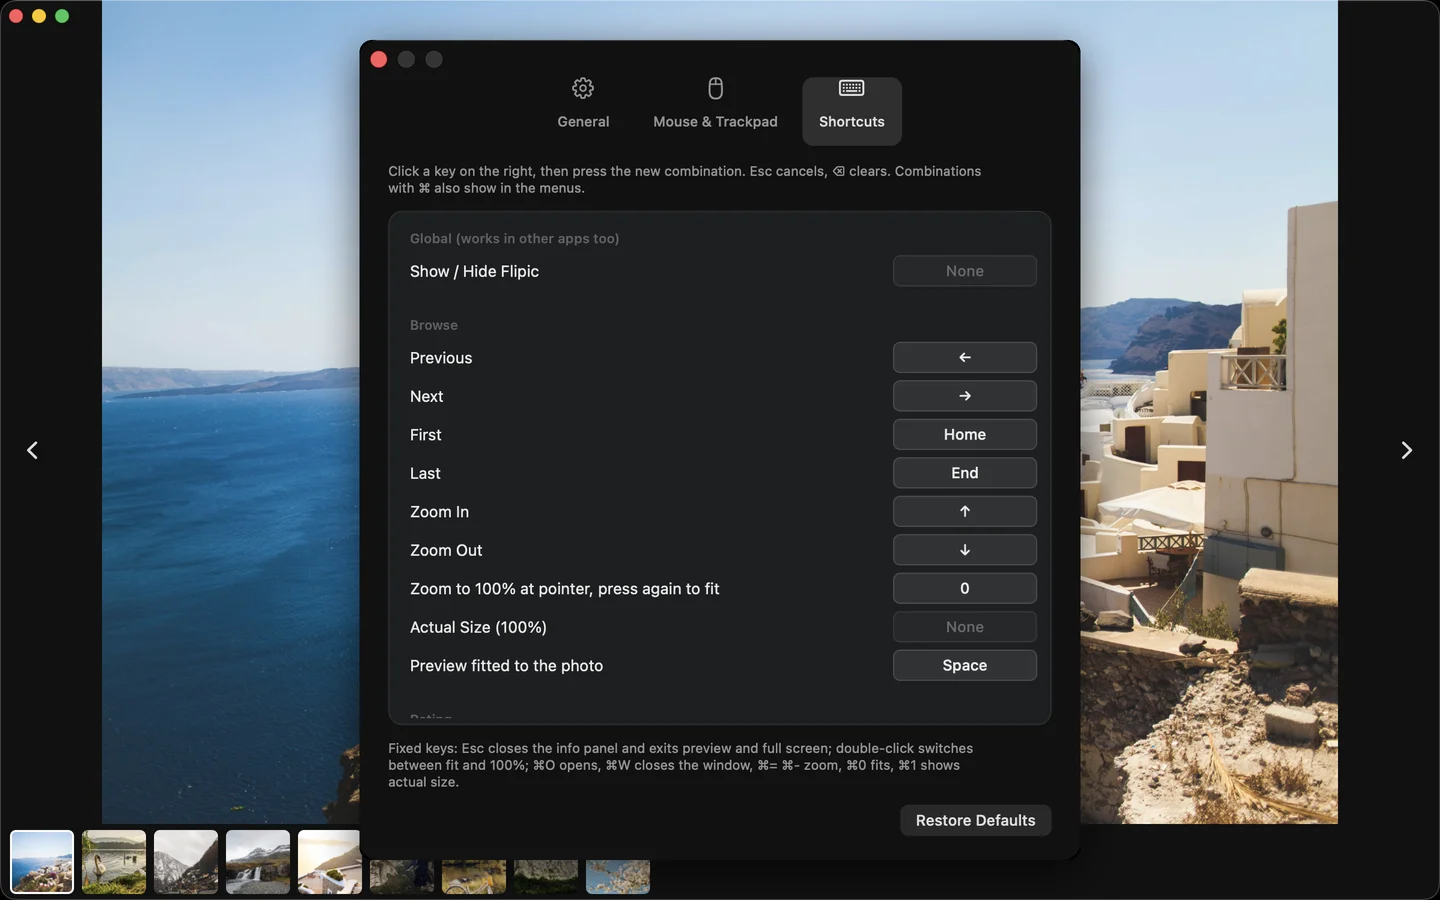Change the Zoom Out down-arrow key
Viewport: 1440px width, 900px height.
(x=965, y=550)
